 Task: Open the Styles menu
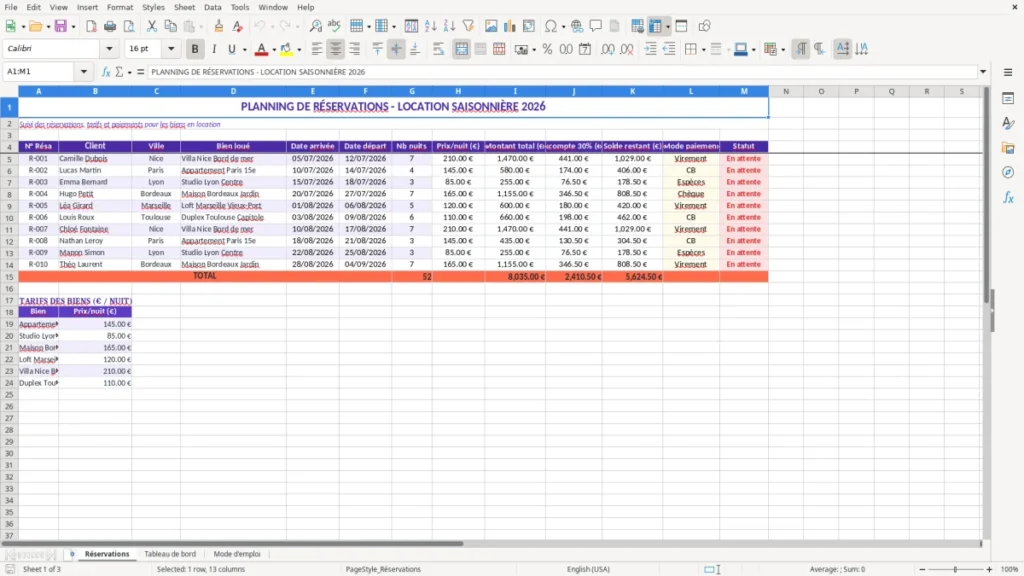[153, 7]
